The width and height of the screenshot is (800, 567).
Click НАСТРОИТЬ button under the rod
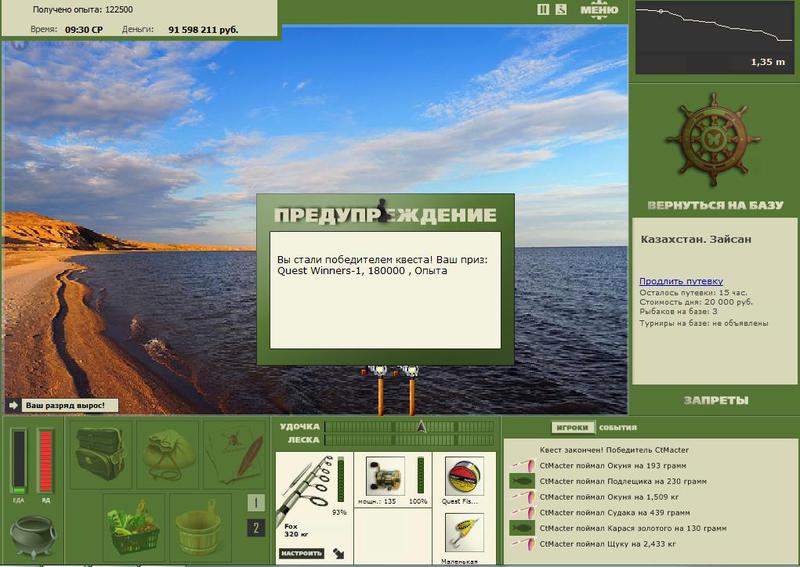tap(301, 553)
